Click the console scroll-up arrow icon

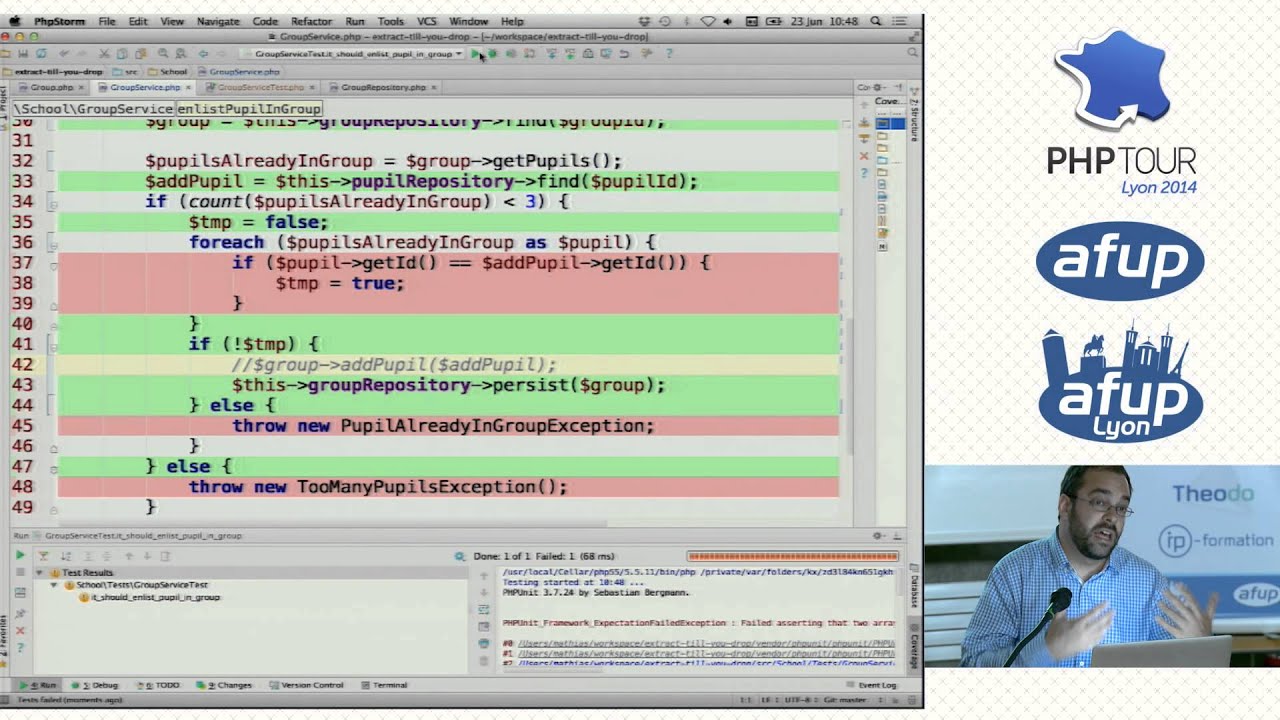click(x=484, y=576)
